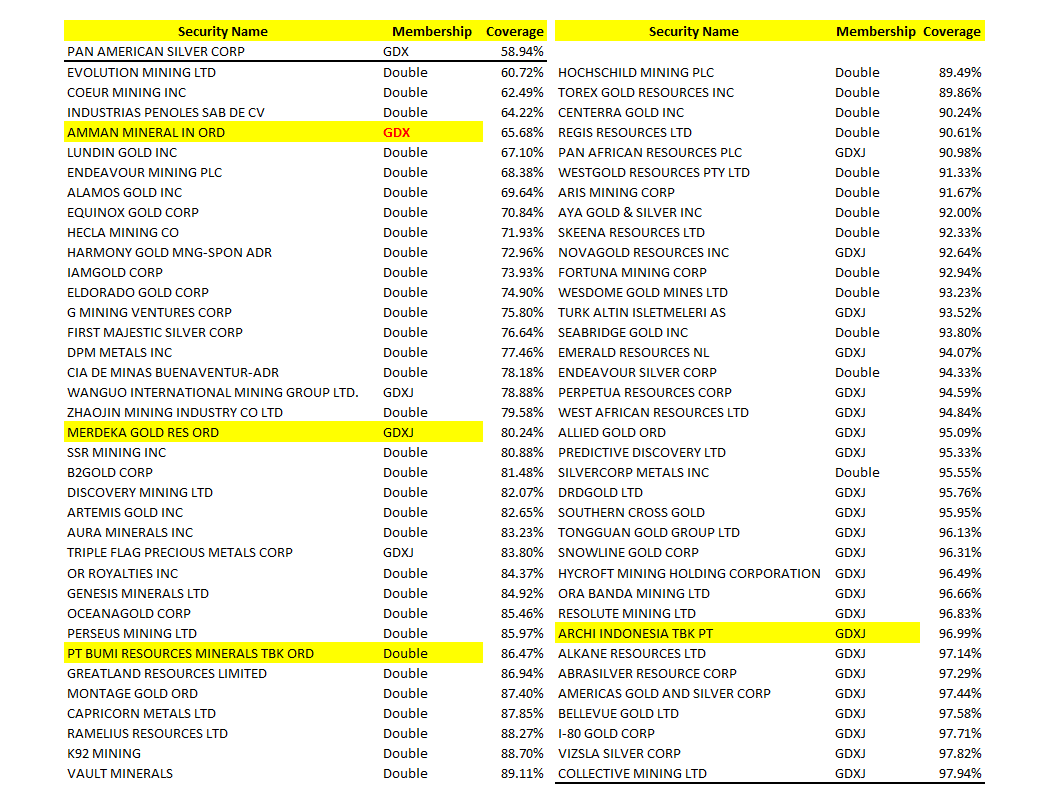Select the 97.94% coverage value
1049x804 pixels.
(x=960, y=775)
